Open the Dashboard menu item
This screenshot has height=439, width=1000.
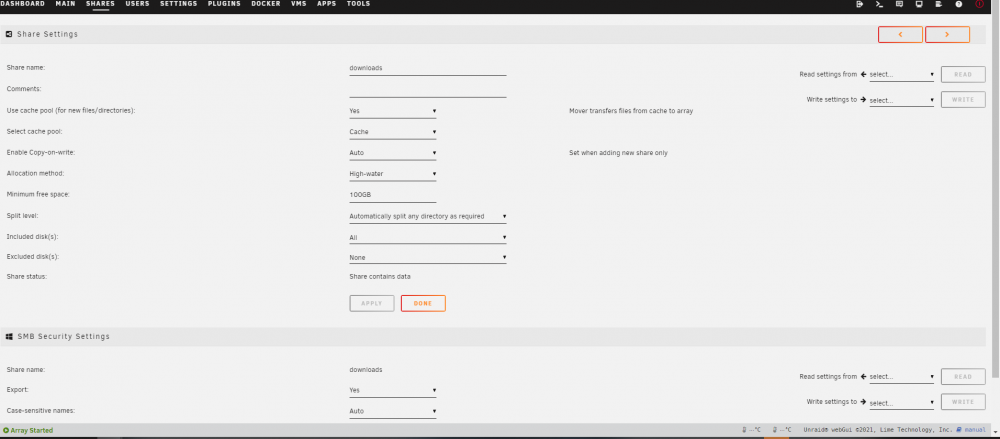pos(22,4)
